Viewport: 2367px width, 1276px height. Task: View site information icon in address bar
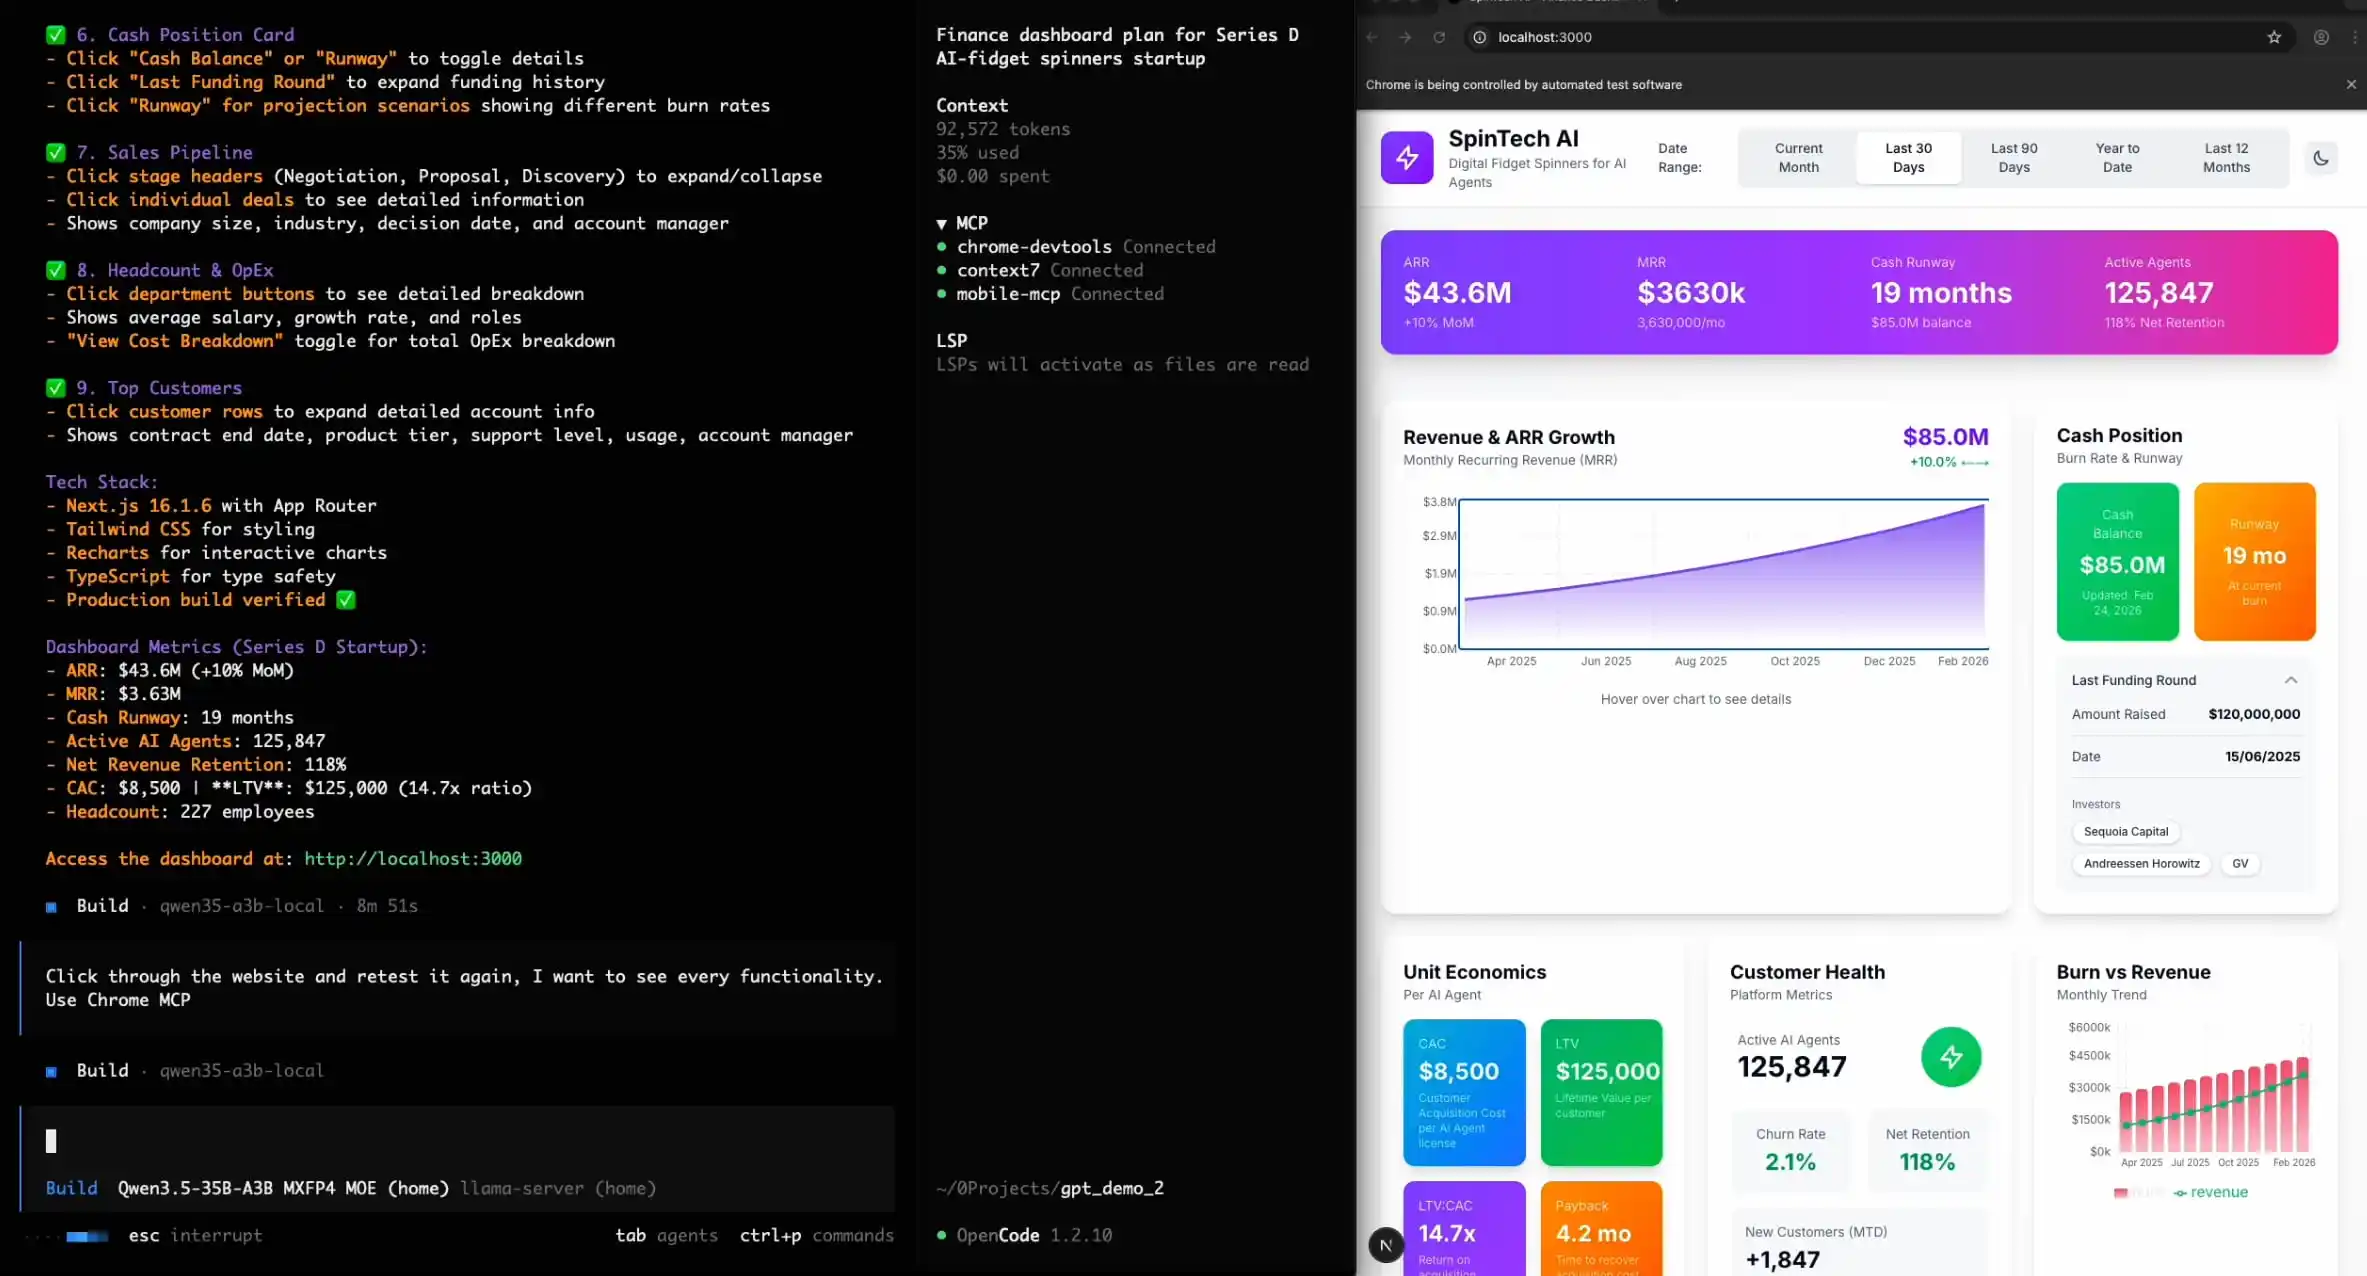pyautogui.click(x=1479, y=37)
